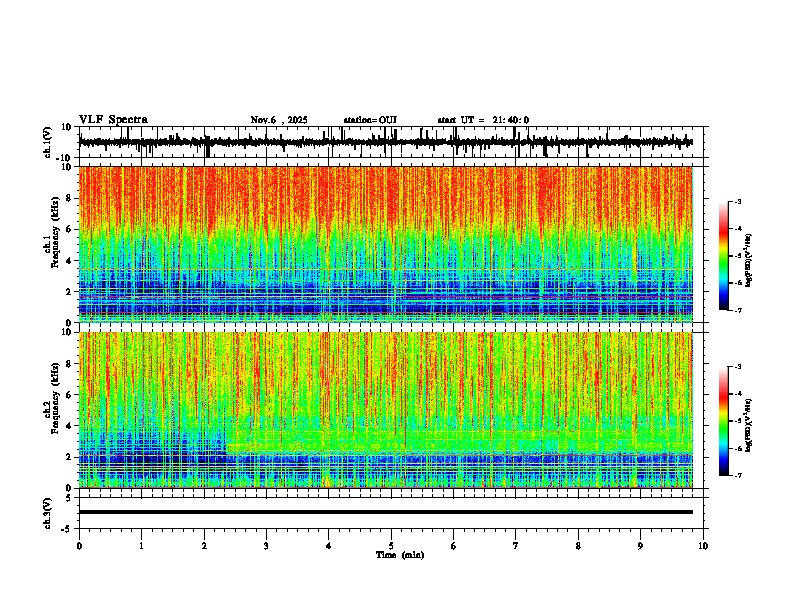Click ch.2 frequency axis tick "2"
The height and width of the screenshot is (612, 792).
click(69, 457)
